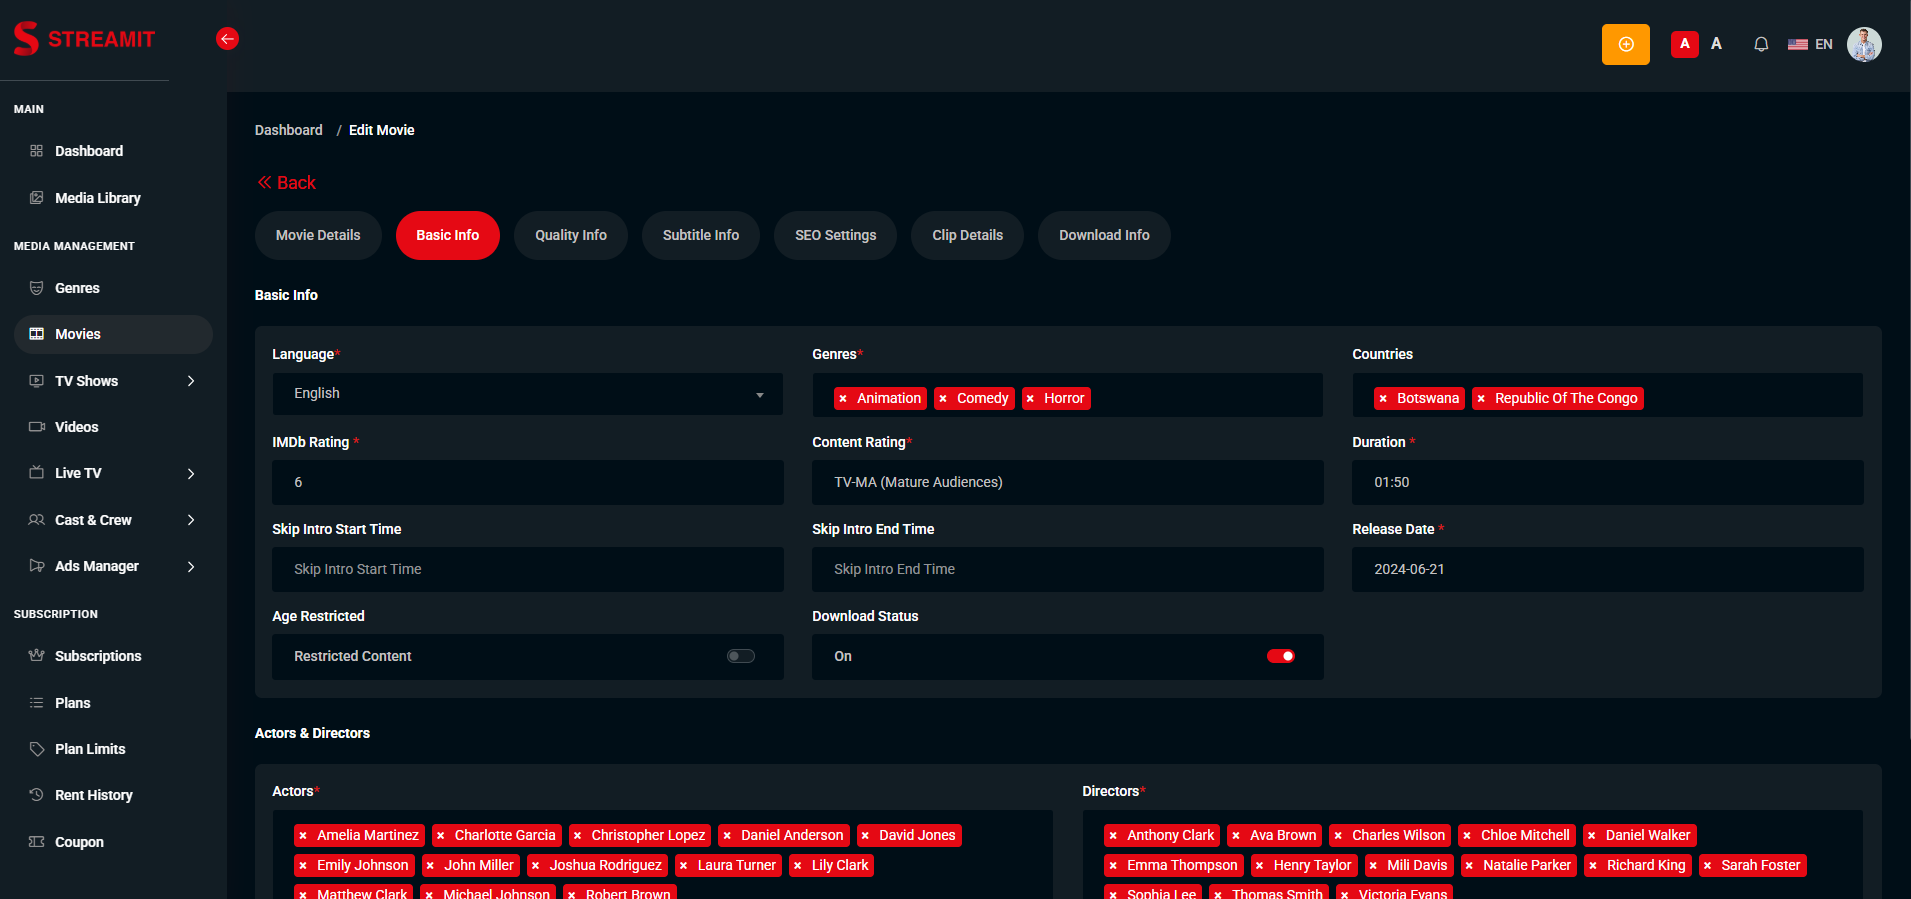1911x899 pixels.
Task: Turn off the Download Status toggle
Action: click(x=1281, y=656)
